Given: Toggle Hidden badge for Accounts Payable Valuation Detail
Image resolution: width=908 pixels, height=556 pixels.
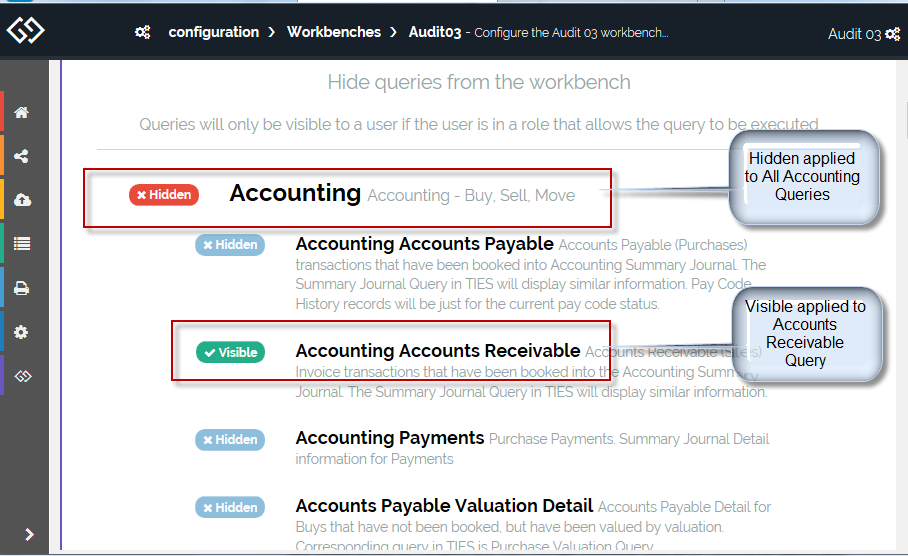Looking at the screenshot, I should pyautogui.click(x=230, y=507).
